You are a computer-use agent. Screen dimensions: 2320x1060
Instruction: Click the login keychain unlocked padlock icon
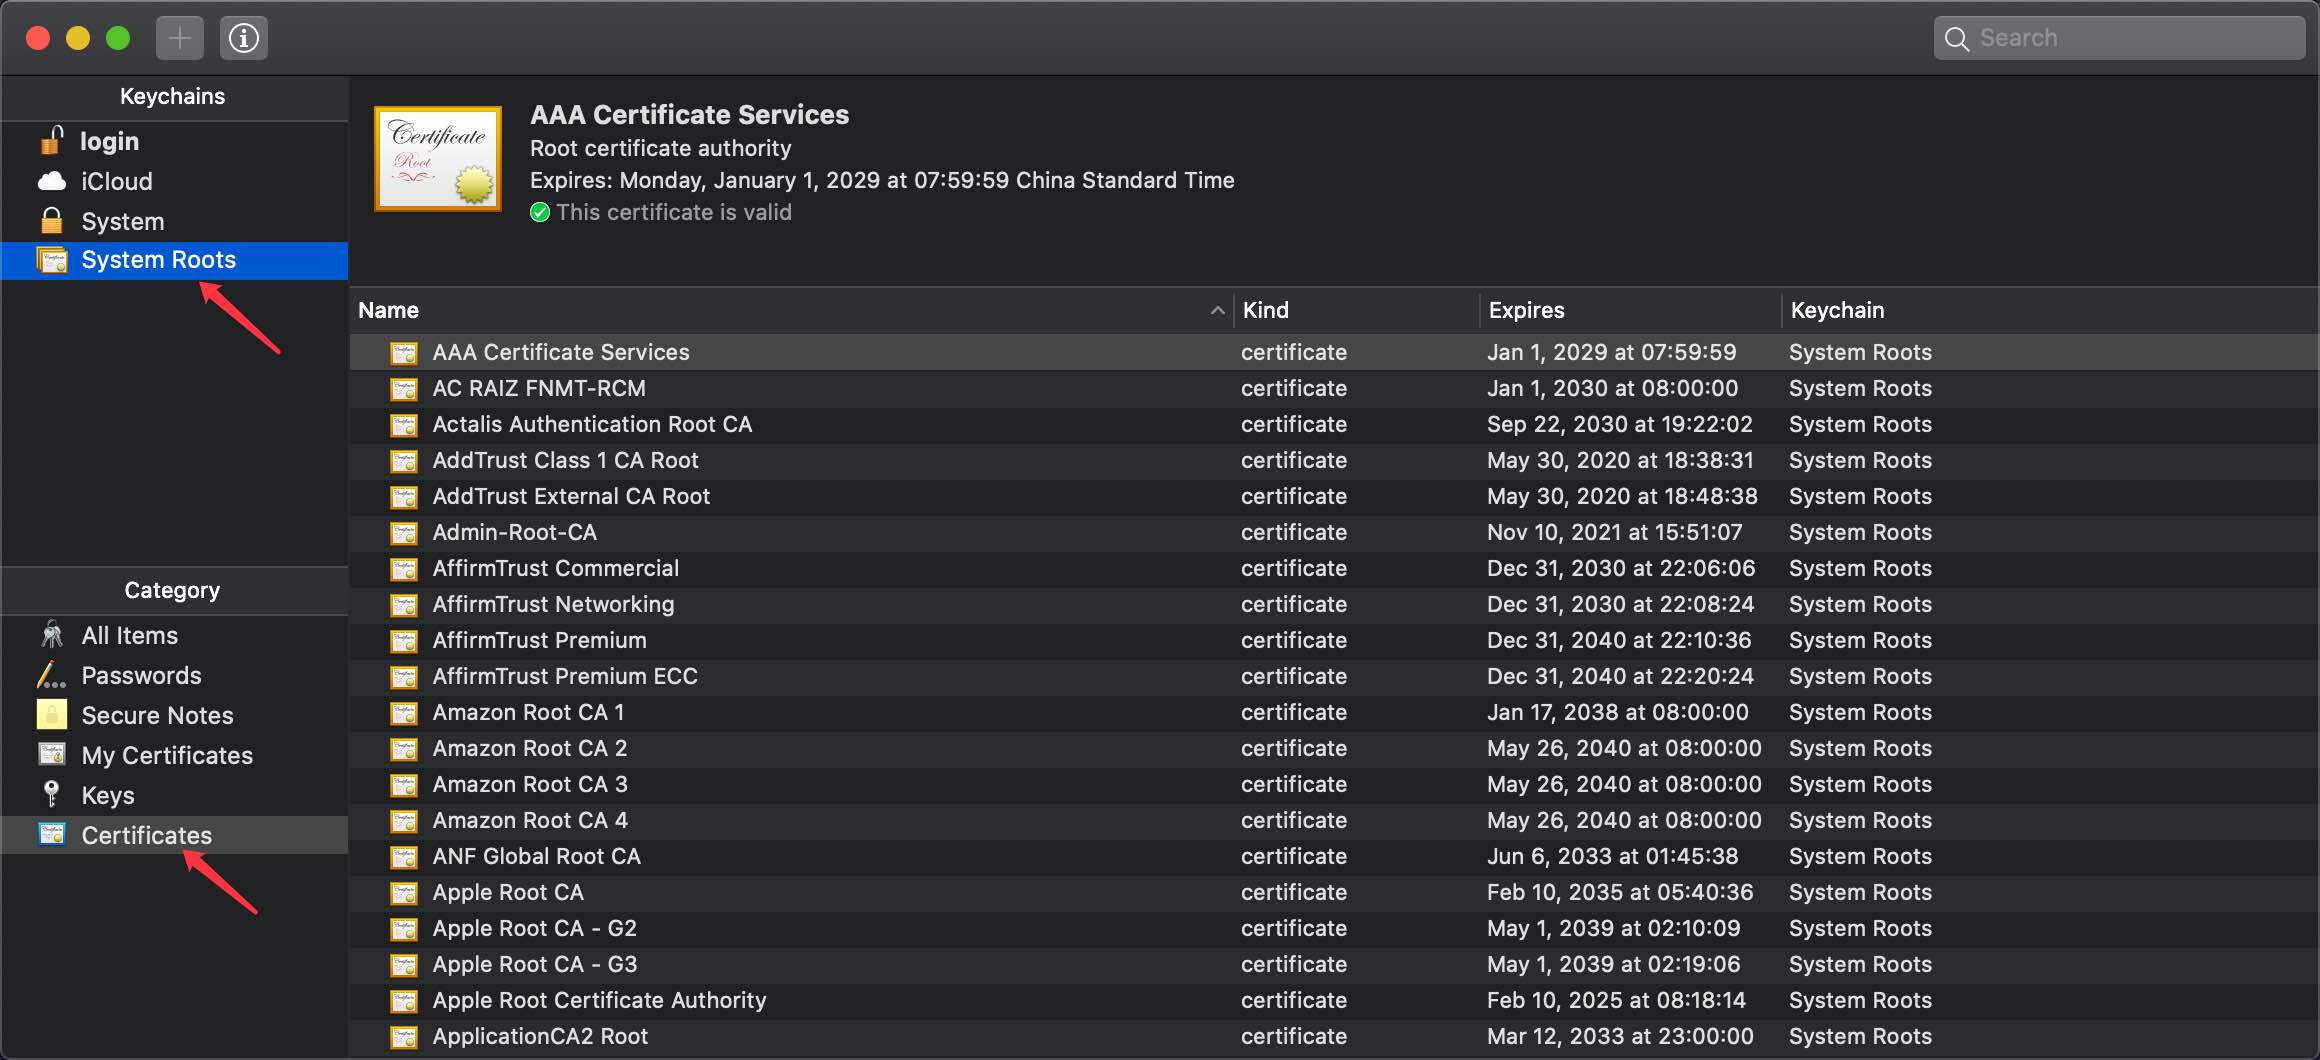[52, 141]
